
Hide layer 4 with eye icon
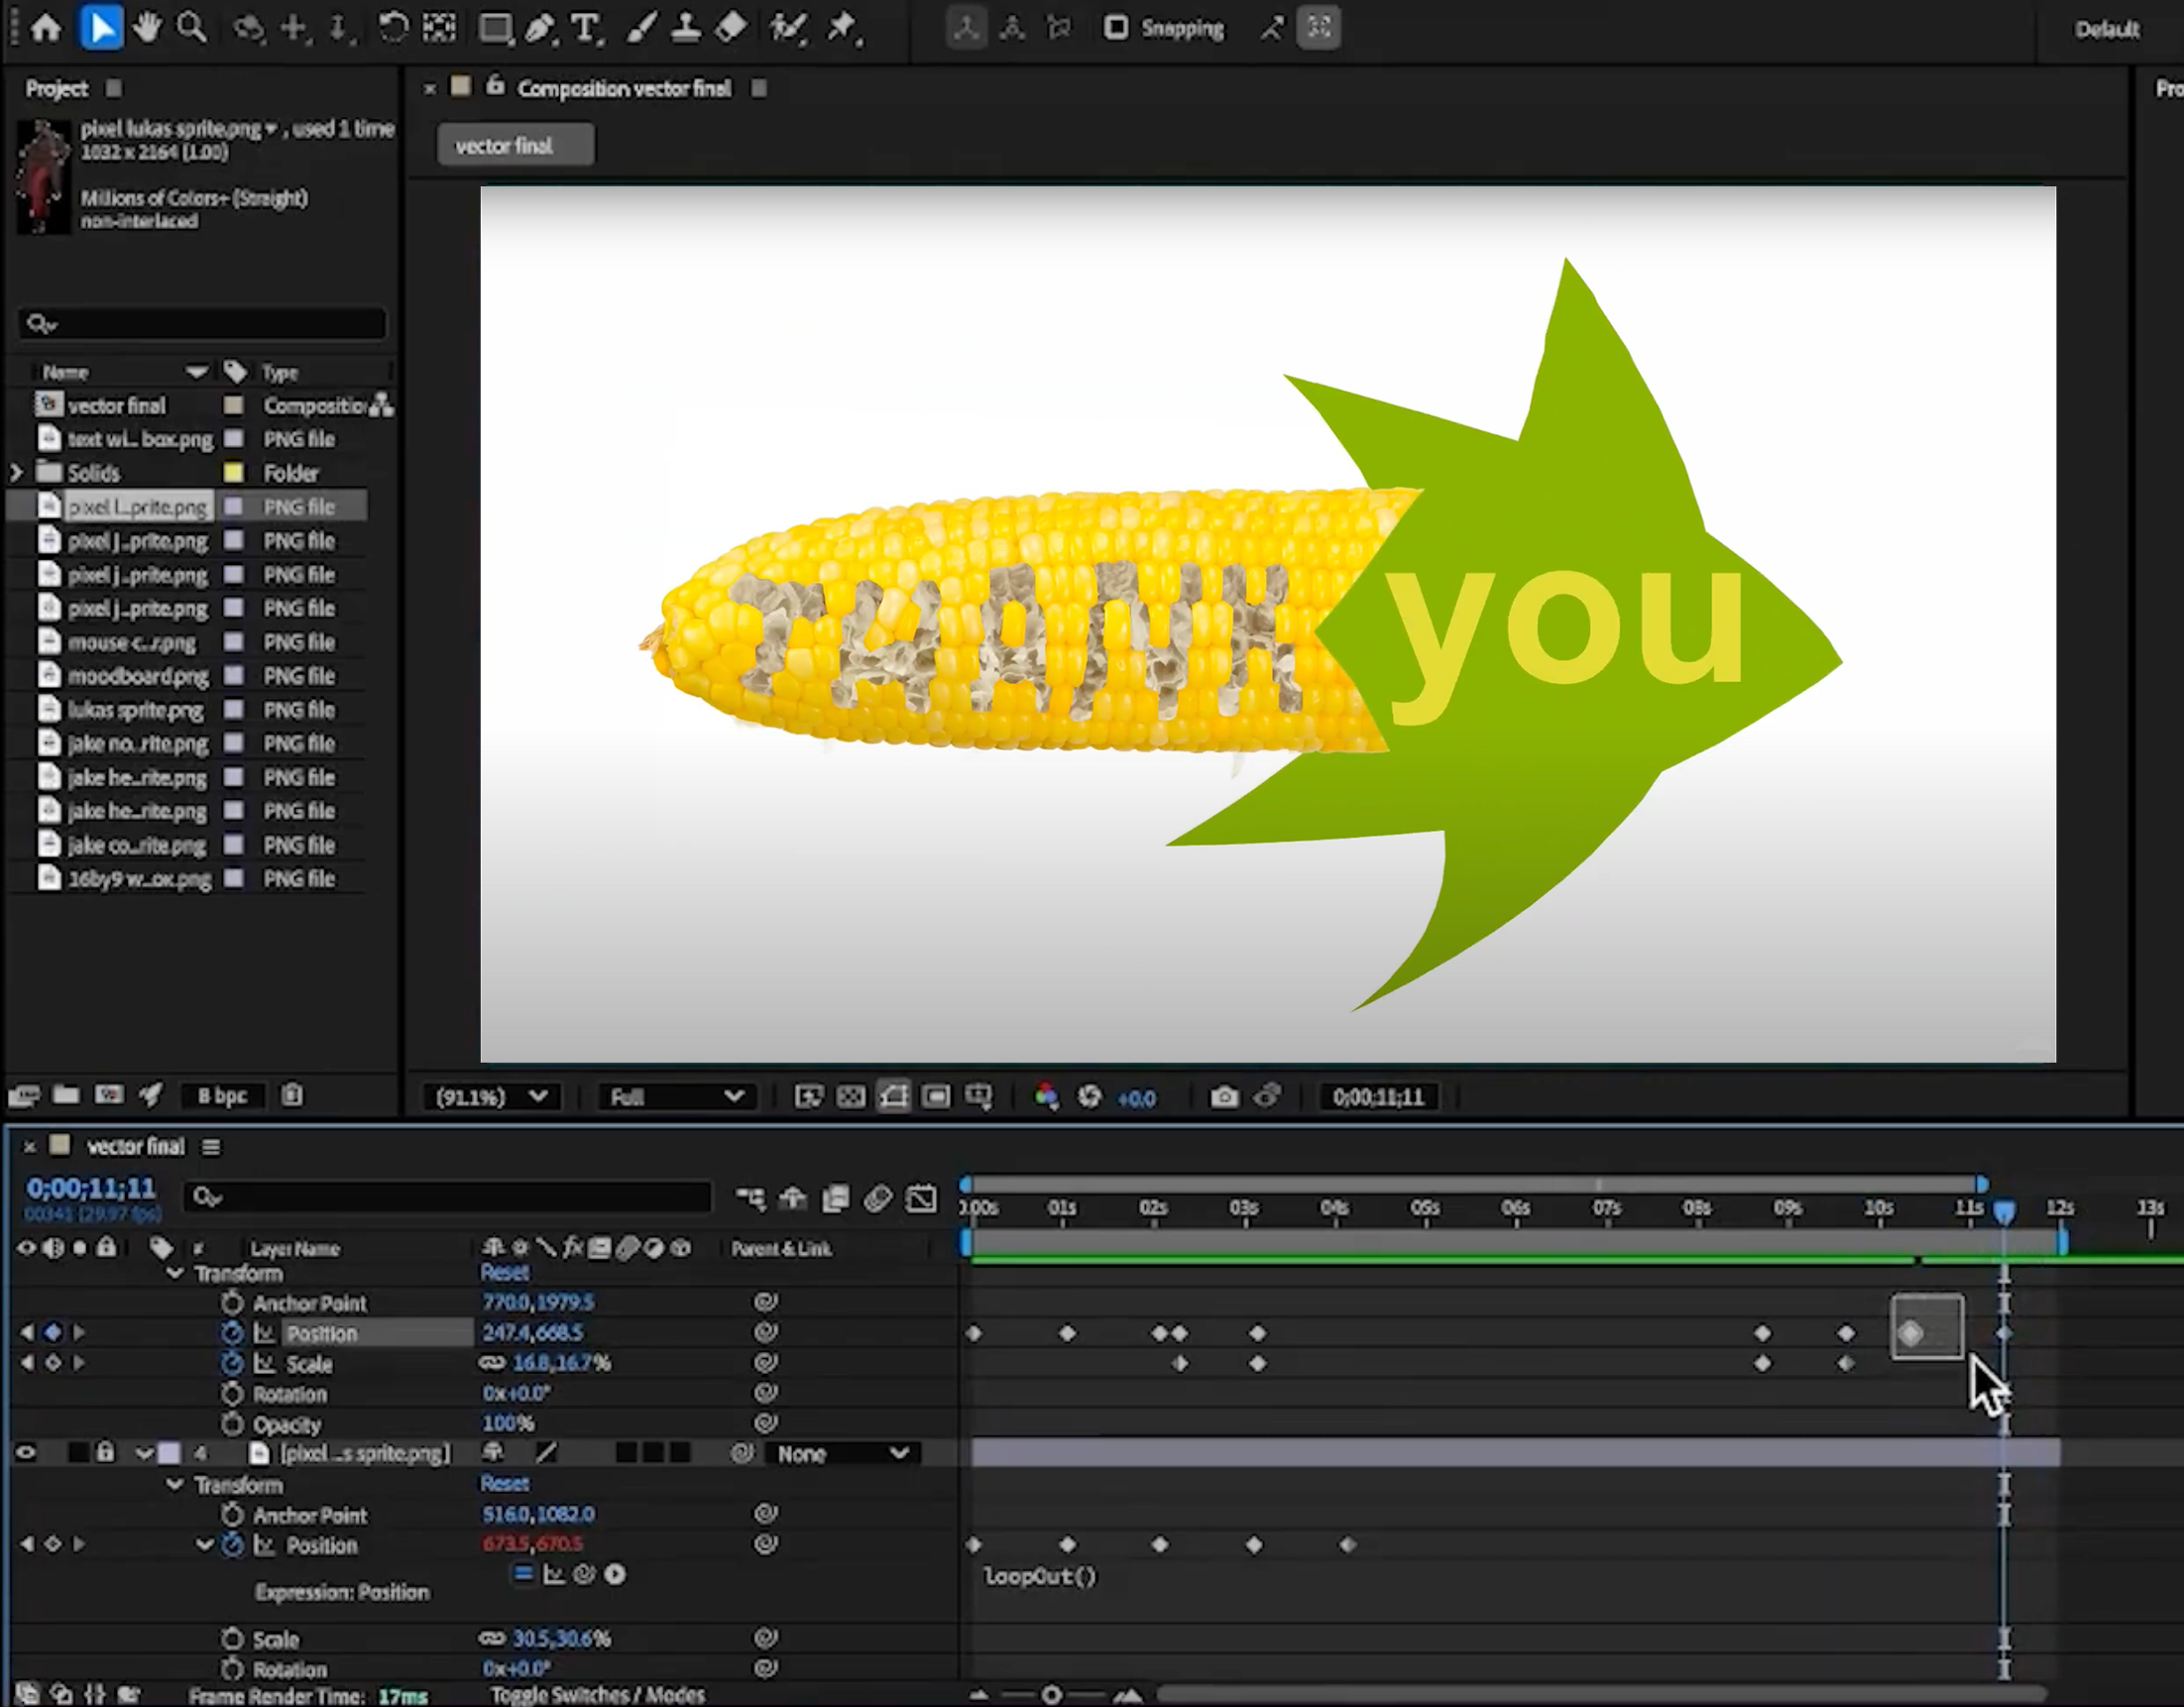26,1453
